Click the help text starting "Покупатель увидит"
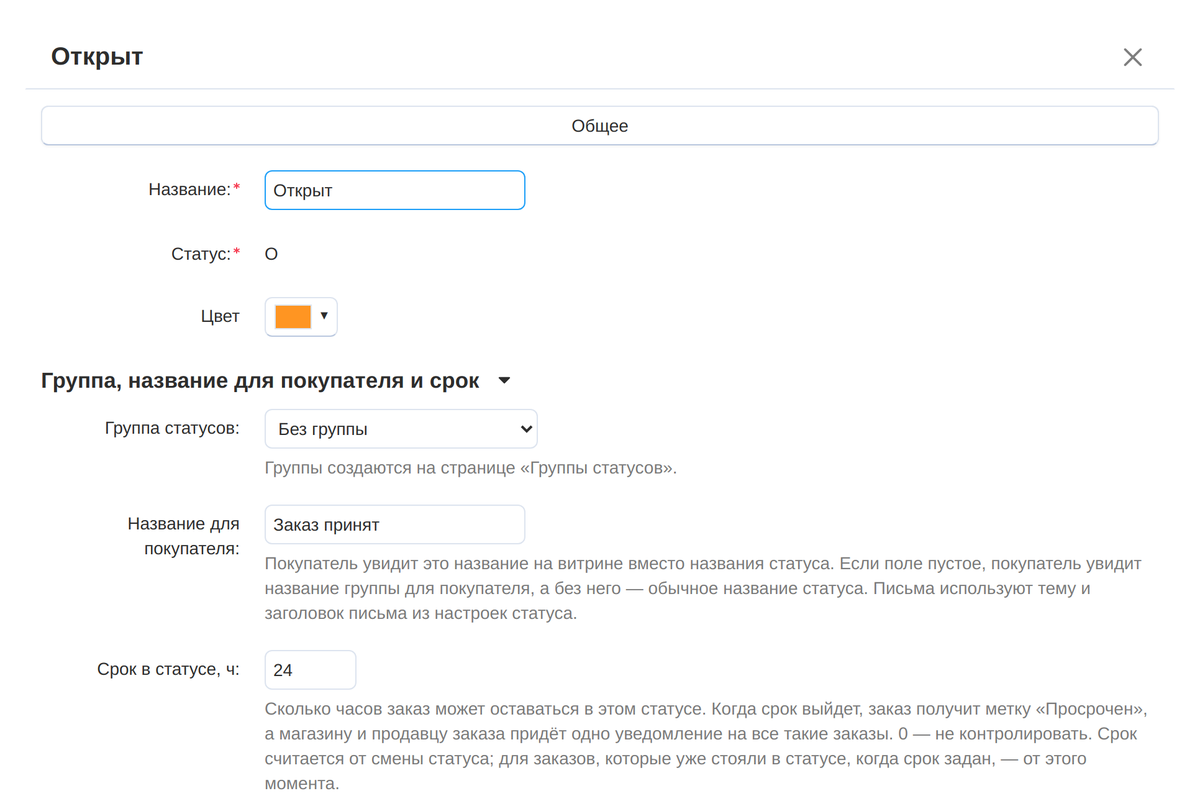 (703, 588)
